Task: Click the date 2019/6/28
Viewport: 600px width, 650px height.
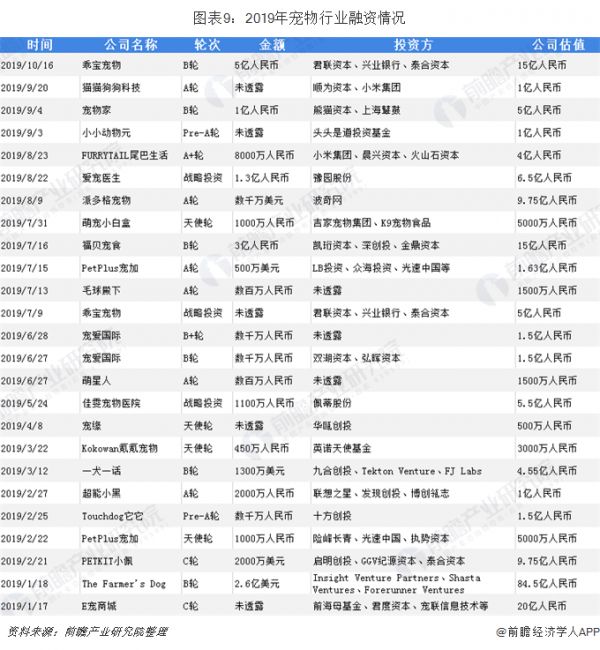Action: (24, 336)
